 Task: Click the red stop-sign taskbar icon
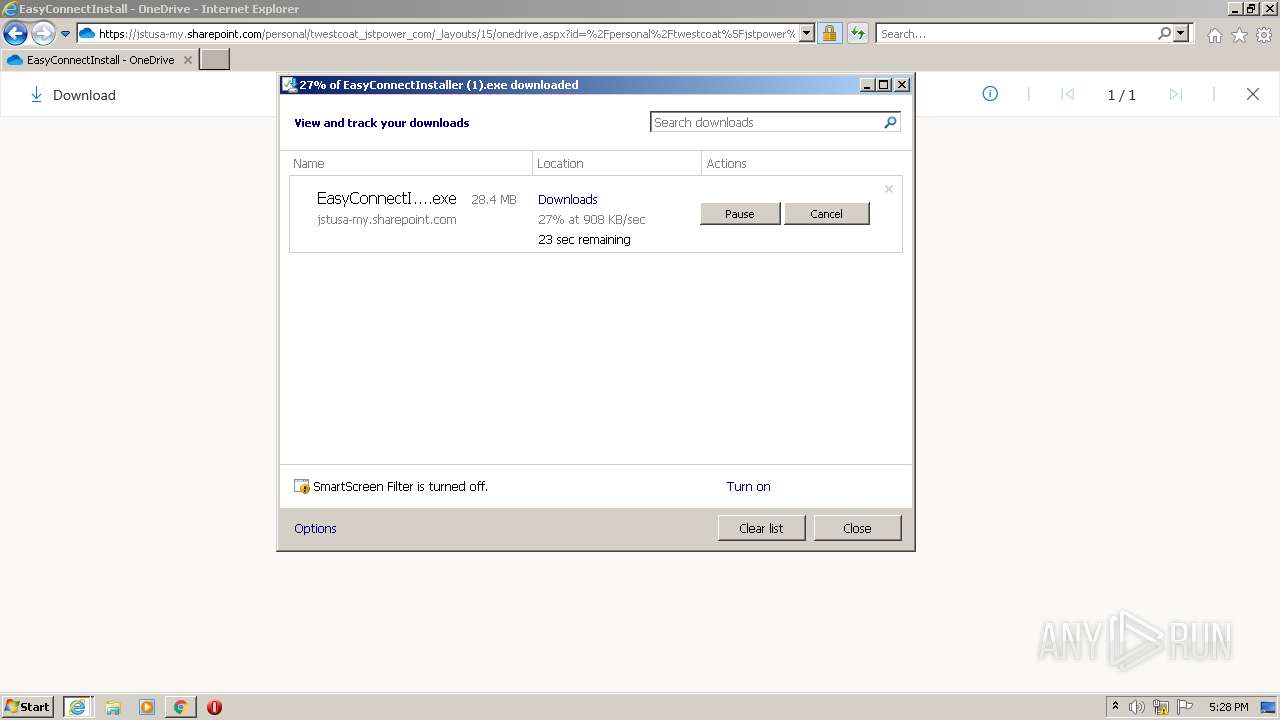[x=214, y=707]
